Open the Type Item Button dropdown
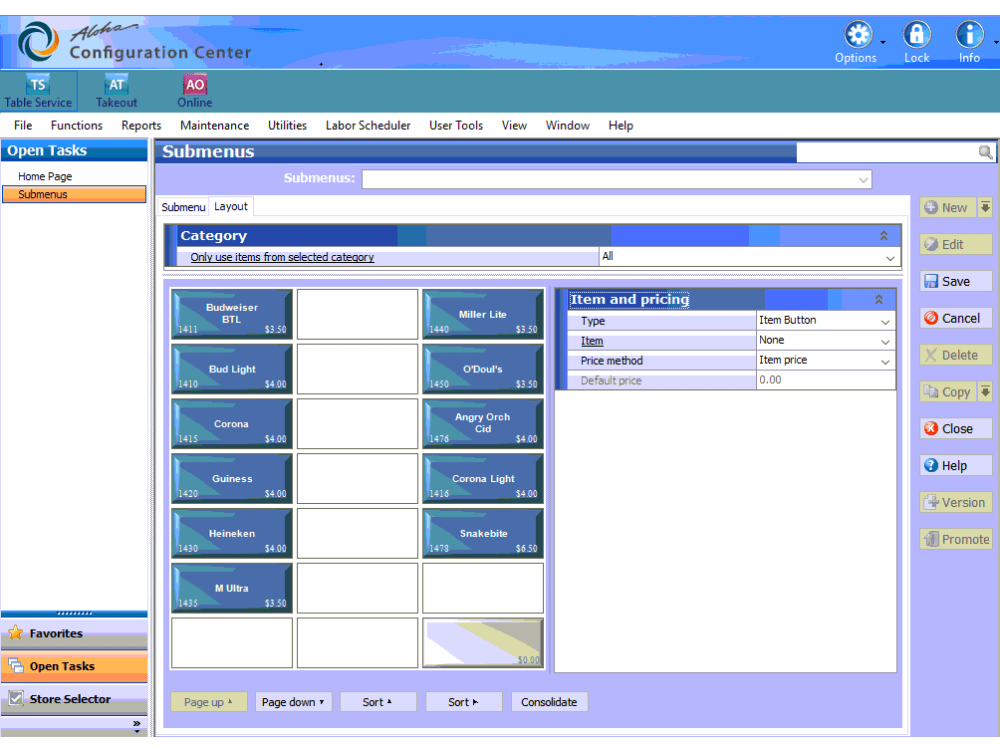Image resolution: width=1000 pixels, height=750 pixels. coord(885,321)
